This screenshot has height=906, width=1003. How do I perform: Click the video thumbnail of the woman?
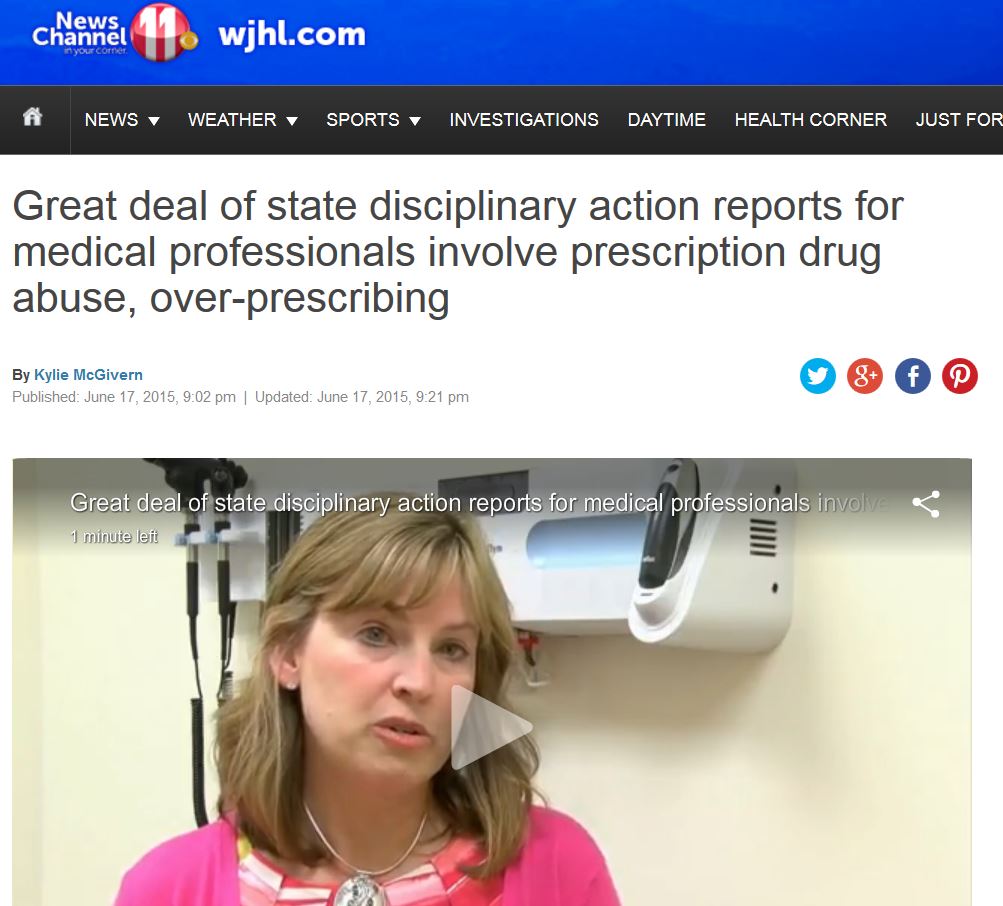[492, 682]
